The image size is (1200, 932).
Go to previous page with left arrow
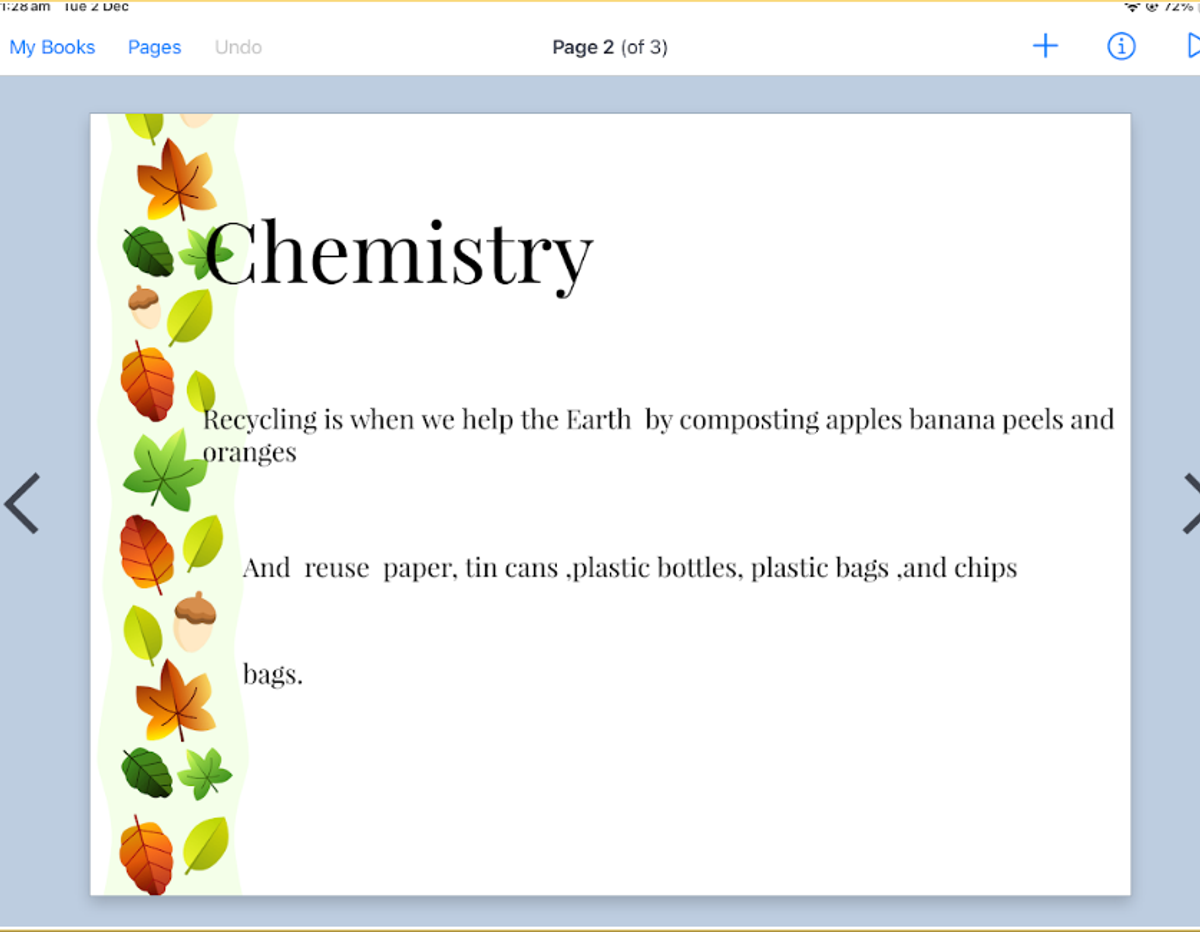[22, 503]
